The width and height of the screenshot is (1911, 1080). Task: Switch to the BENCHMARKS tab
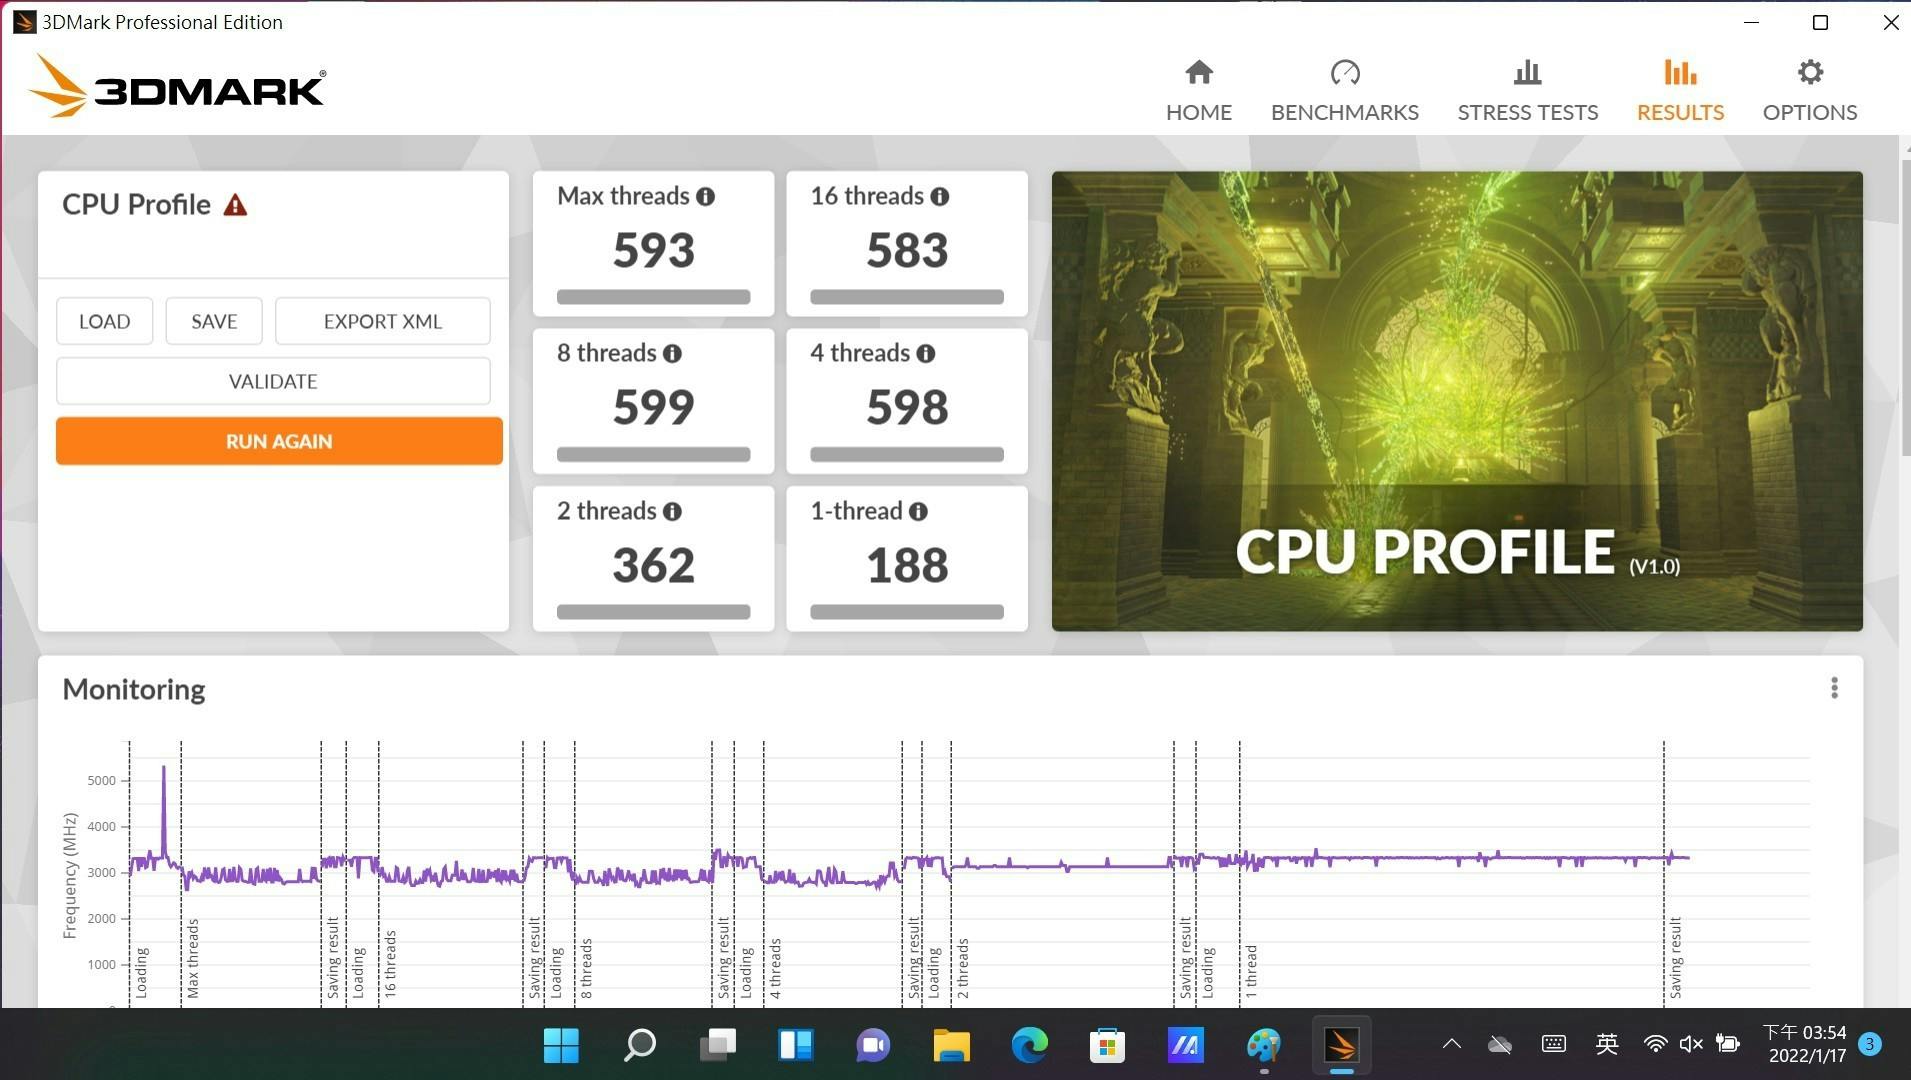pos(1344,91)
